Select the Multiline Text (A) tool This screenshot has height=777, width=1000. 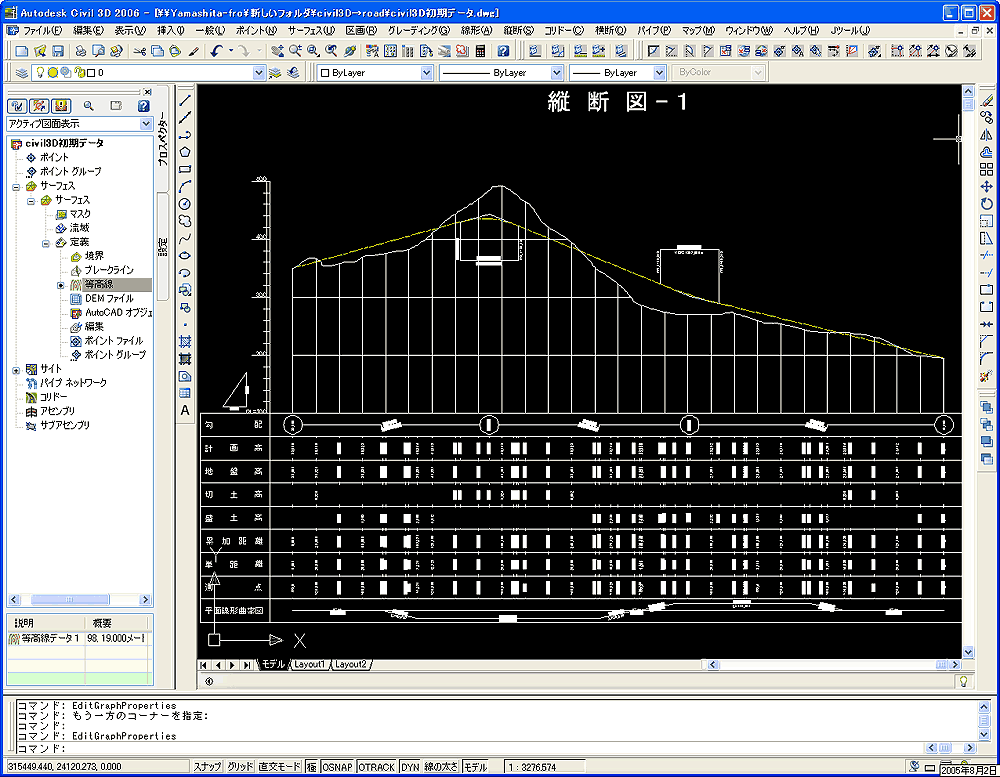pyautogui.click(x=185, y=410)
